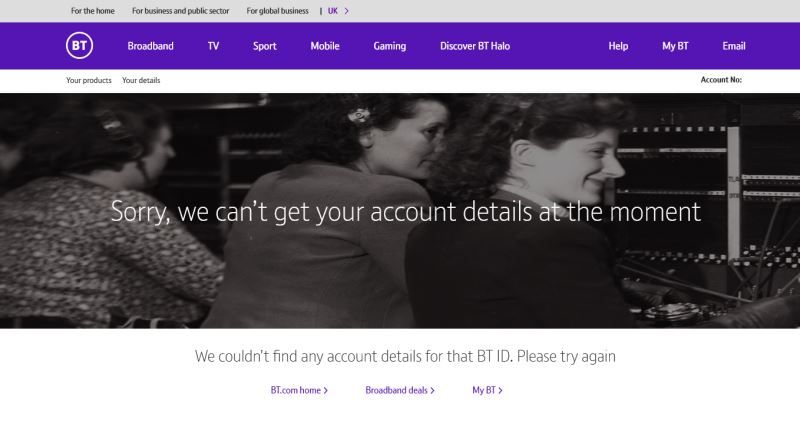Image resolution: width=800 pixels, height=427 pixels.
Task: Visit Discover BT Halo page
Action: (475, 46)
